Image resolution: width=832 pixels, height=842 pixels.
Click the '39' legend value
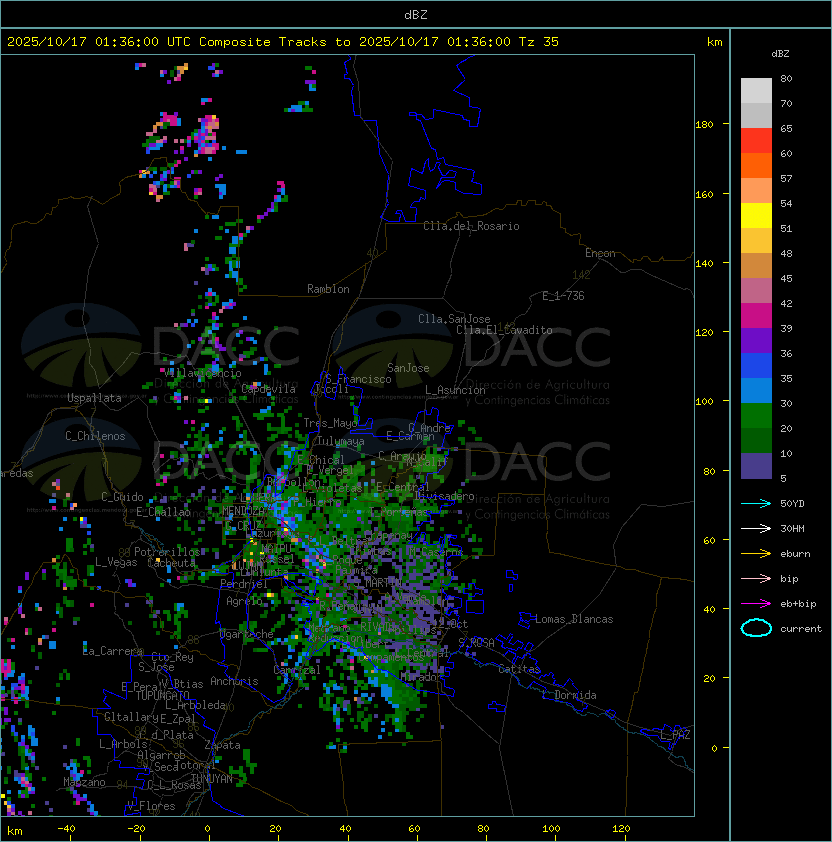[786, 329]
